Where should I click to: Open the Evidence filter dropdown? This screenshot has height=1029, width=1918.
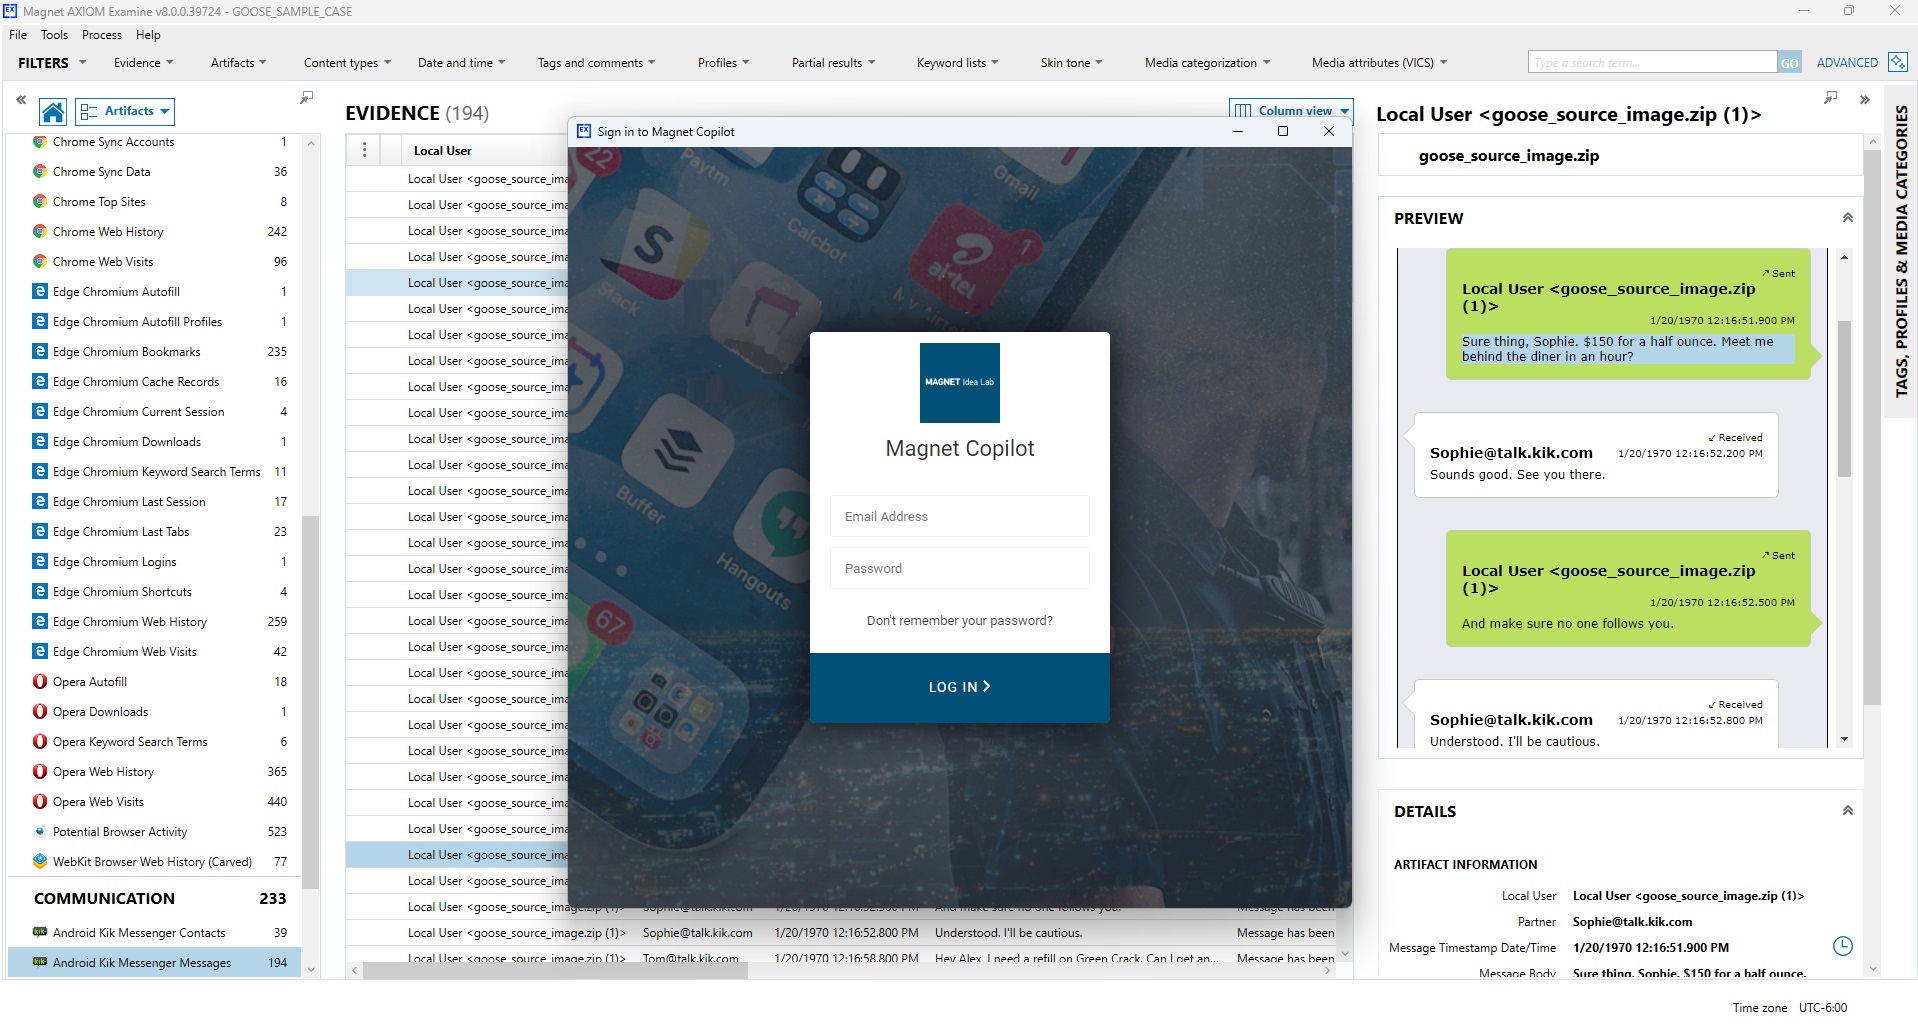pyautogui.click(x=143, y=63)
